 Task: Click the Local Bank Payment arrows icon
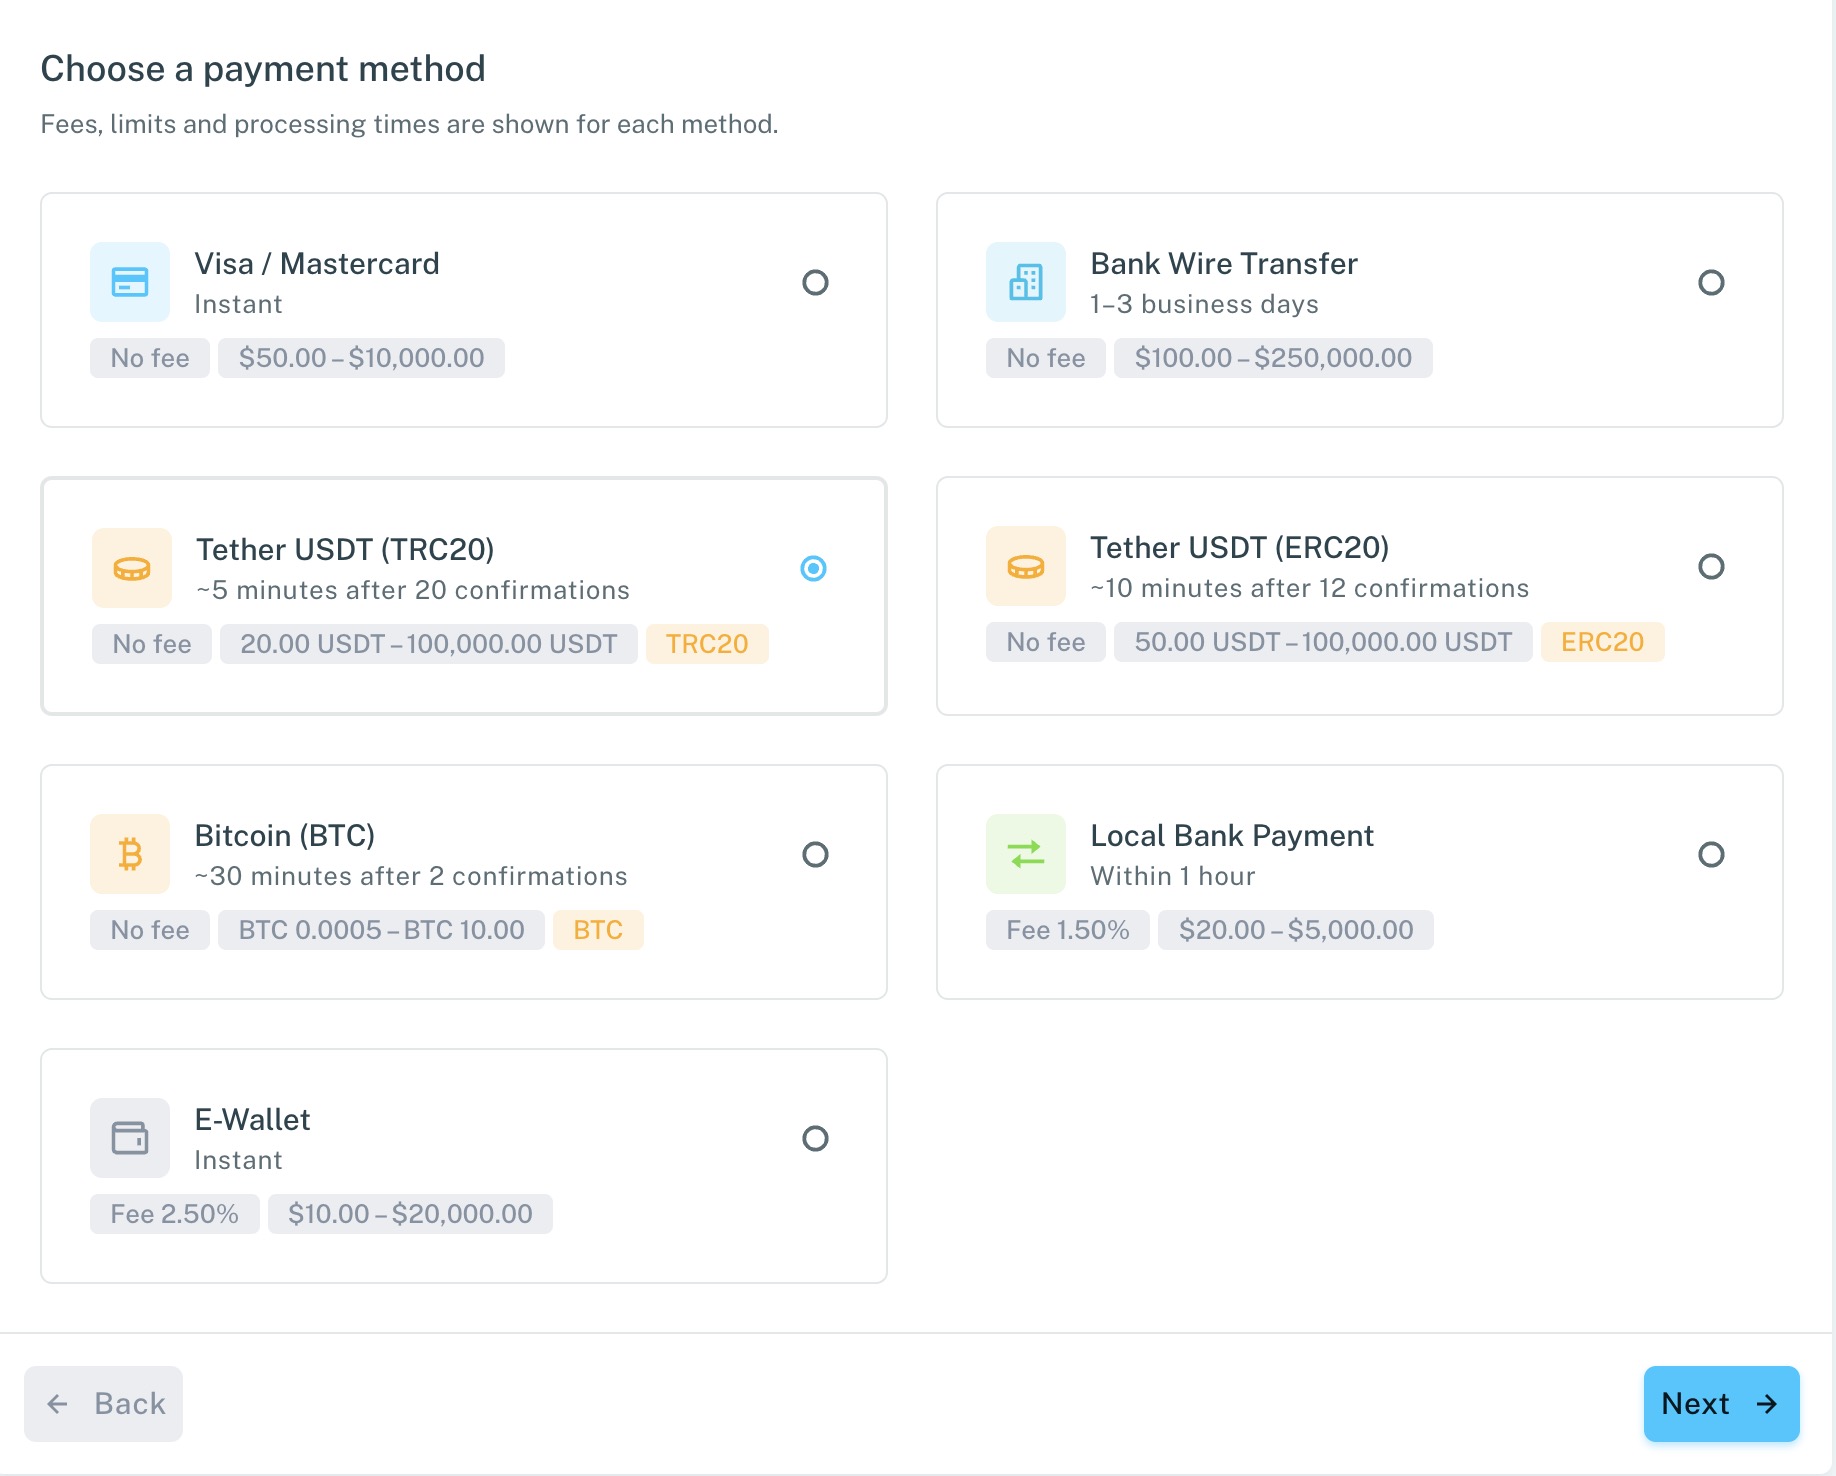(x=1026, y=854)
